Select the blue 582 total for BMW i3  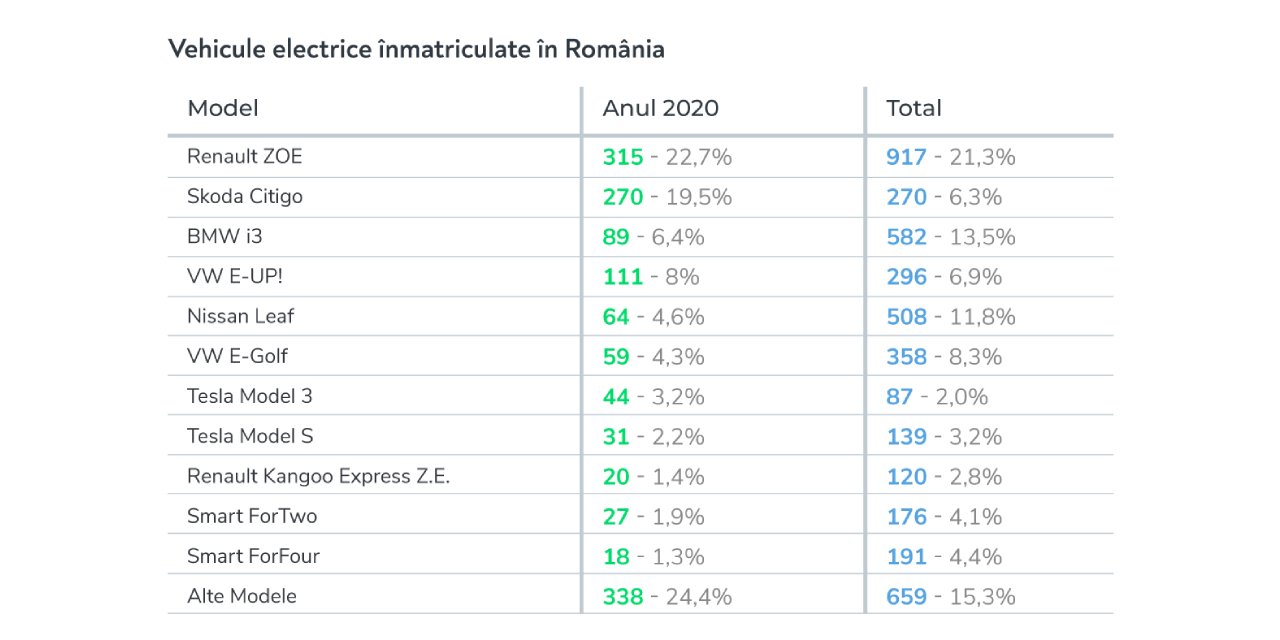click(906, 237)
